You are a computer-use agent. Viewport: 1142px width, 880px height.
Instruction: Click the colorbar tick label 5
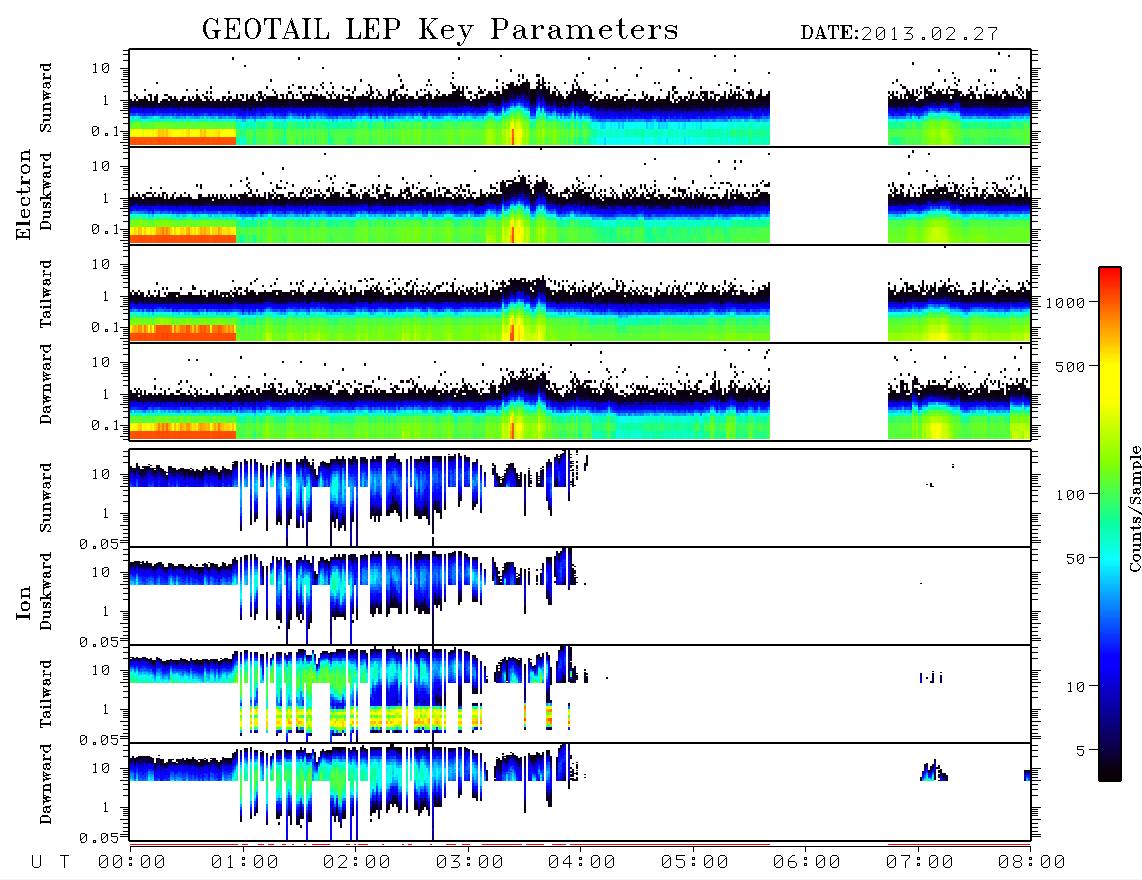(x=1080, y=751)
